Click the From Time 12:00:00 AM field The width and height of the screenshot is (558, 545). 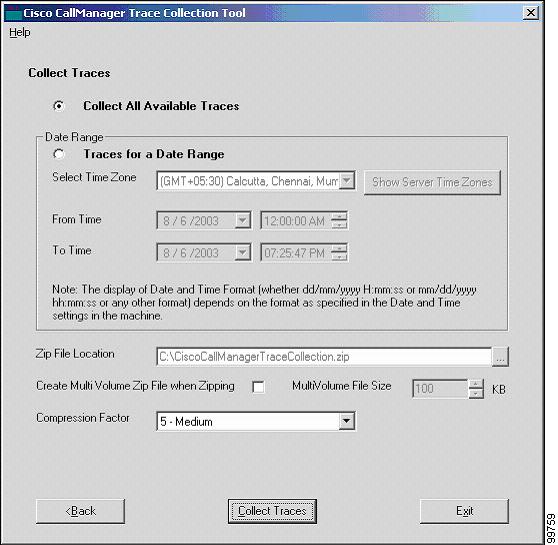tap(295, 221)
